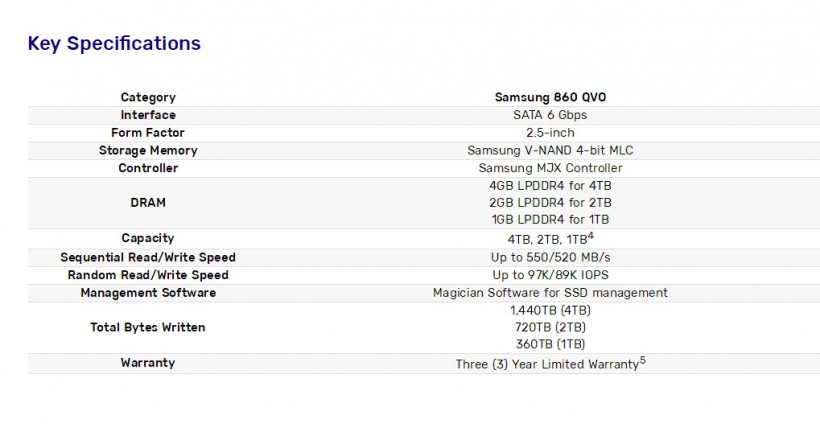Select the Samsung 860 QVO column header
820x432 pixels.
(x=550, y=97)
